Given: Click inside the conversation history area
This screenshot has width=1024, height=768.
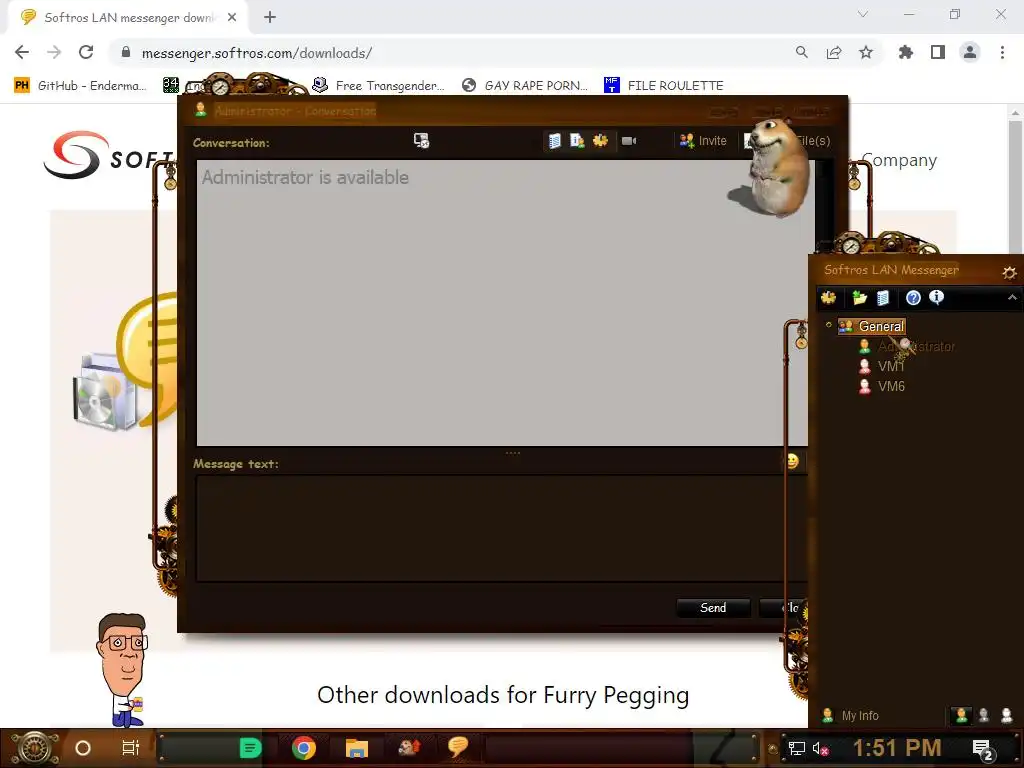Looking at the screenshot, I should pos(502,303).
